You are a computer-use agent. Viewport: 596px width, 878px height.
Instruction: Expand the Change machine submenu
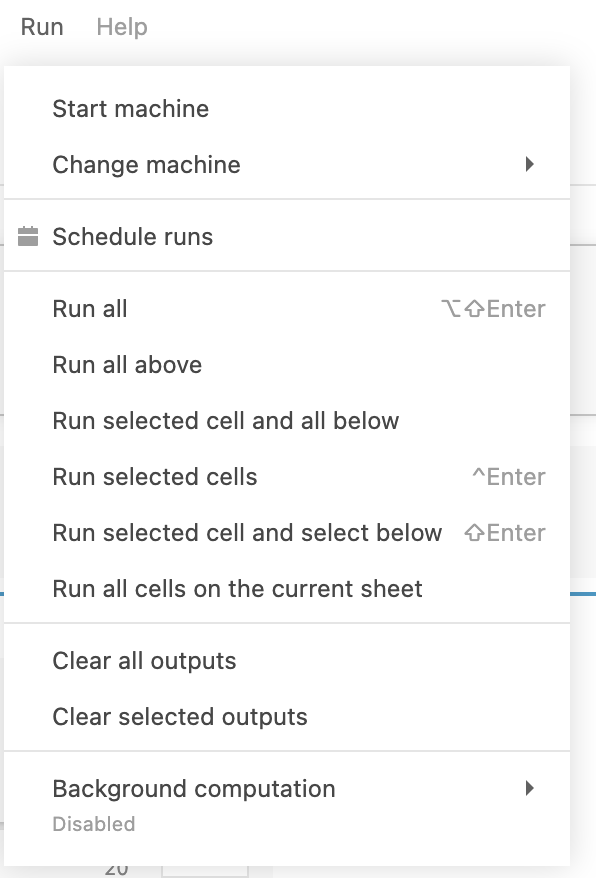point(146,165)
